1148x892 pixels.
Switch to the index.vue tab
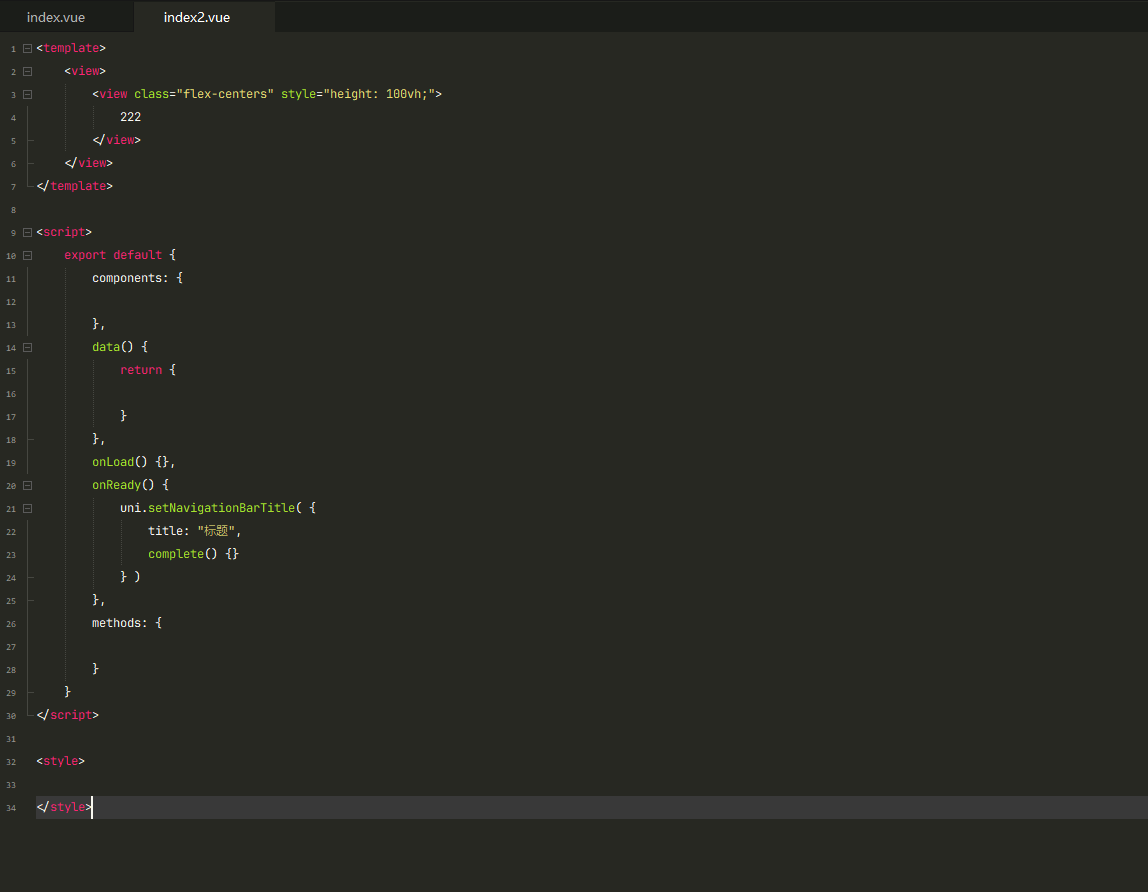point(56,17)
